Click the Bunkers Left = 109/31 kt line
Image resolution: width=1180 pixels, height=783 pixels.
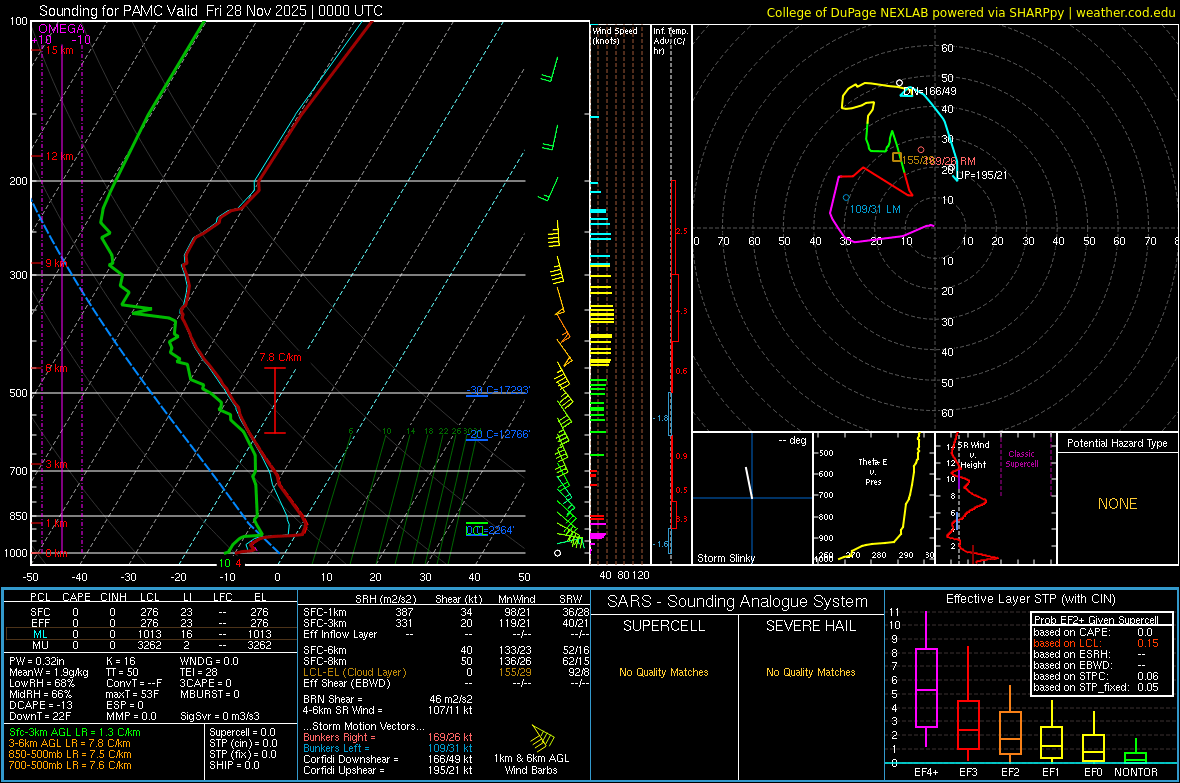click(x=388, y=748)
